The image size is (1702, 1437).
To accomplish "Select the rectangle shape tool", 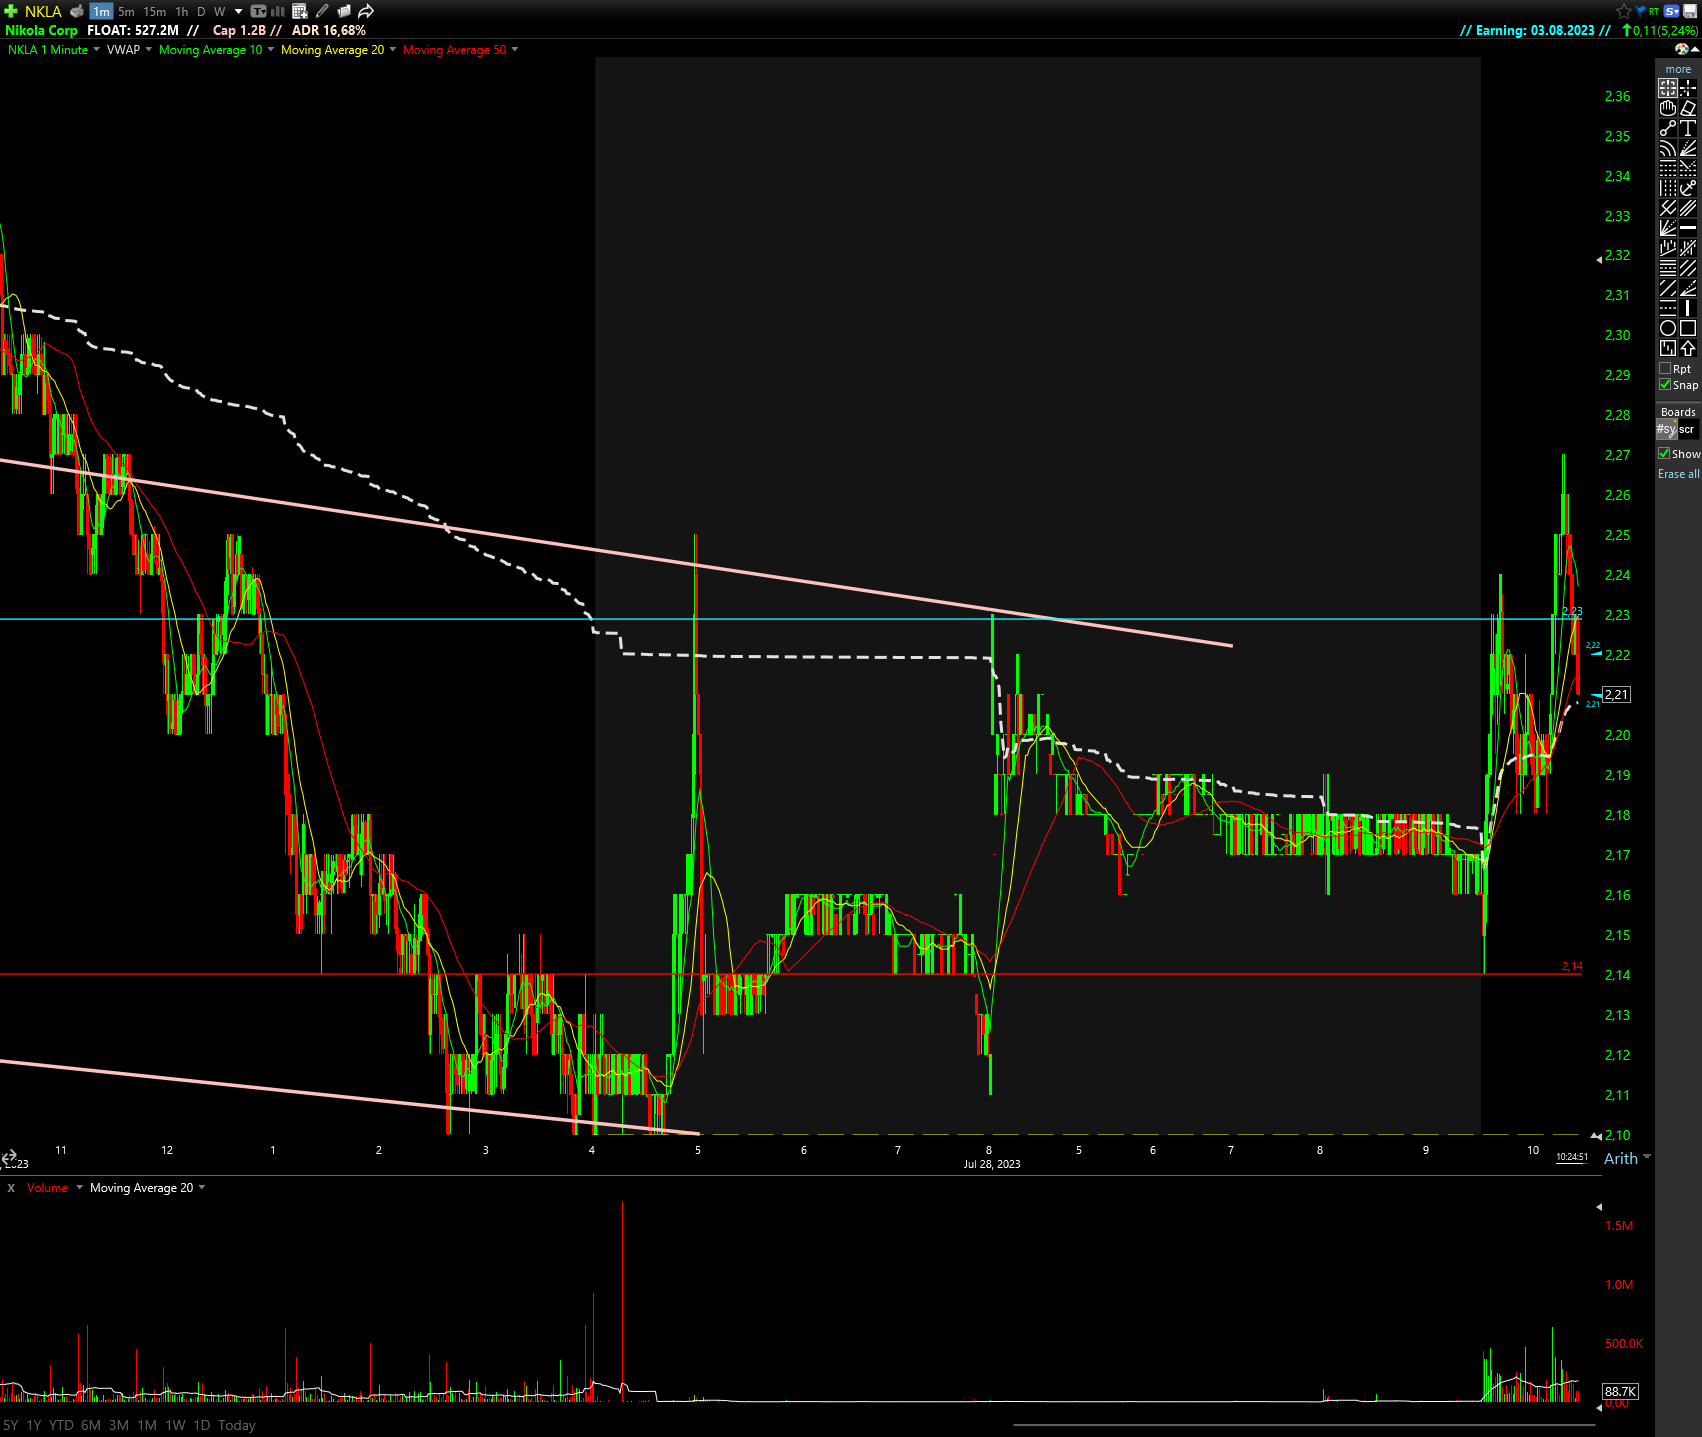I will tap(1688, 328).
